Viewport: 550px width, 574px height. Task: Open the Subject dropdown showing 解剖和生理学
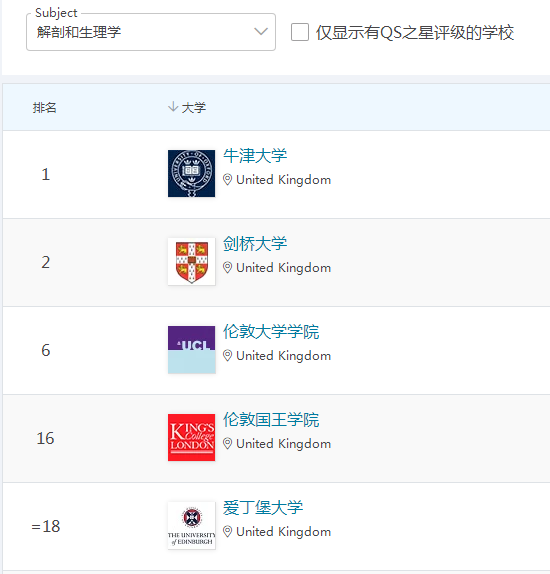[x=151, y=32]
